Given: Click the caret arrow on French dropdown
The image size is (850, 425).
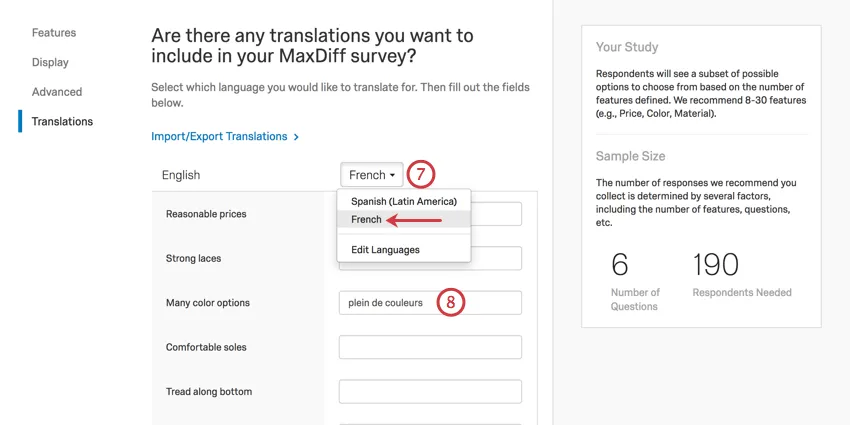Looking at the screenshot, I should tap(392, 175).
